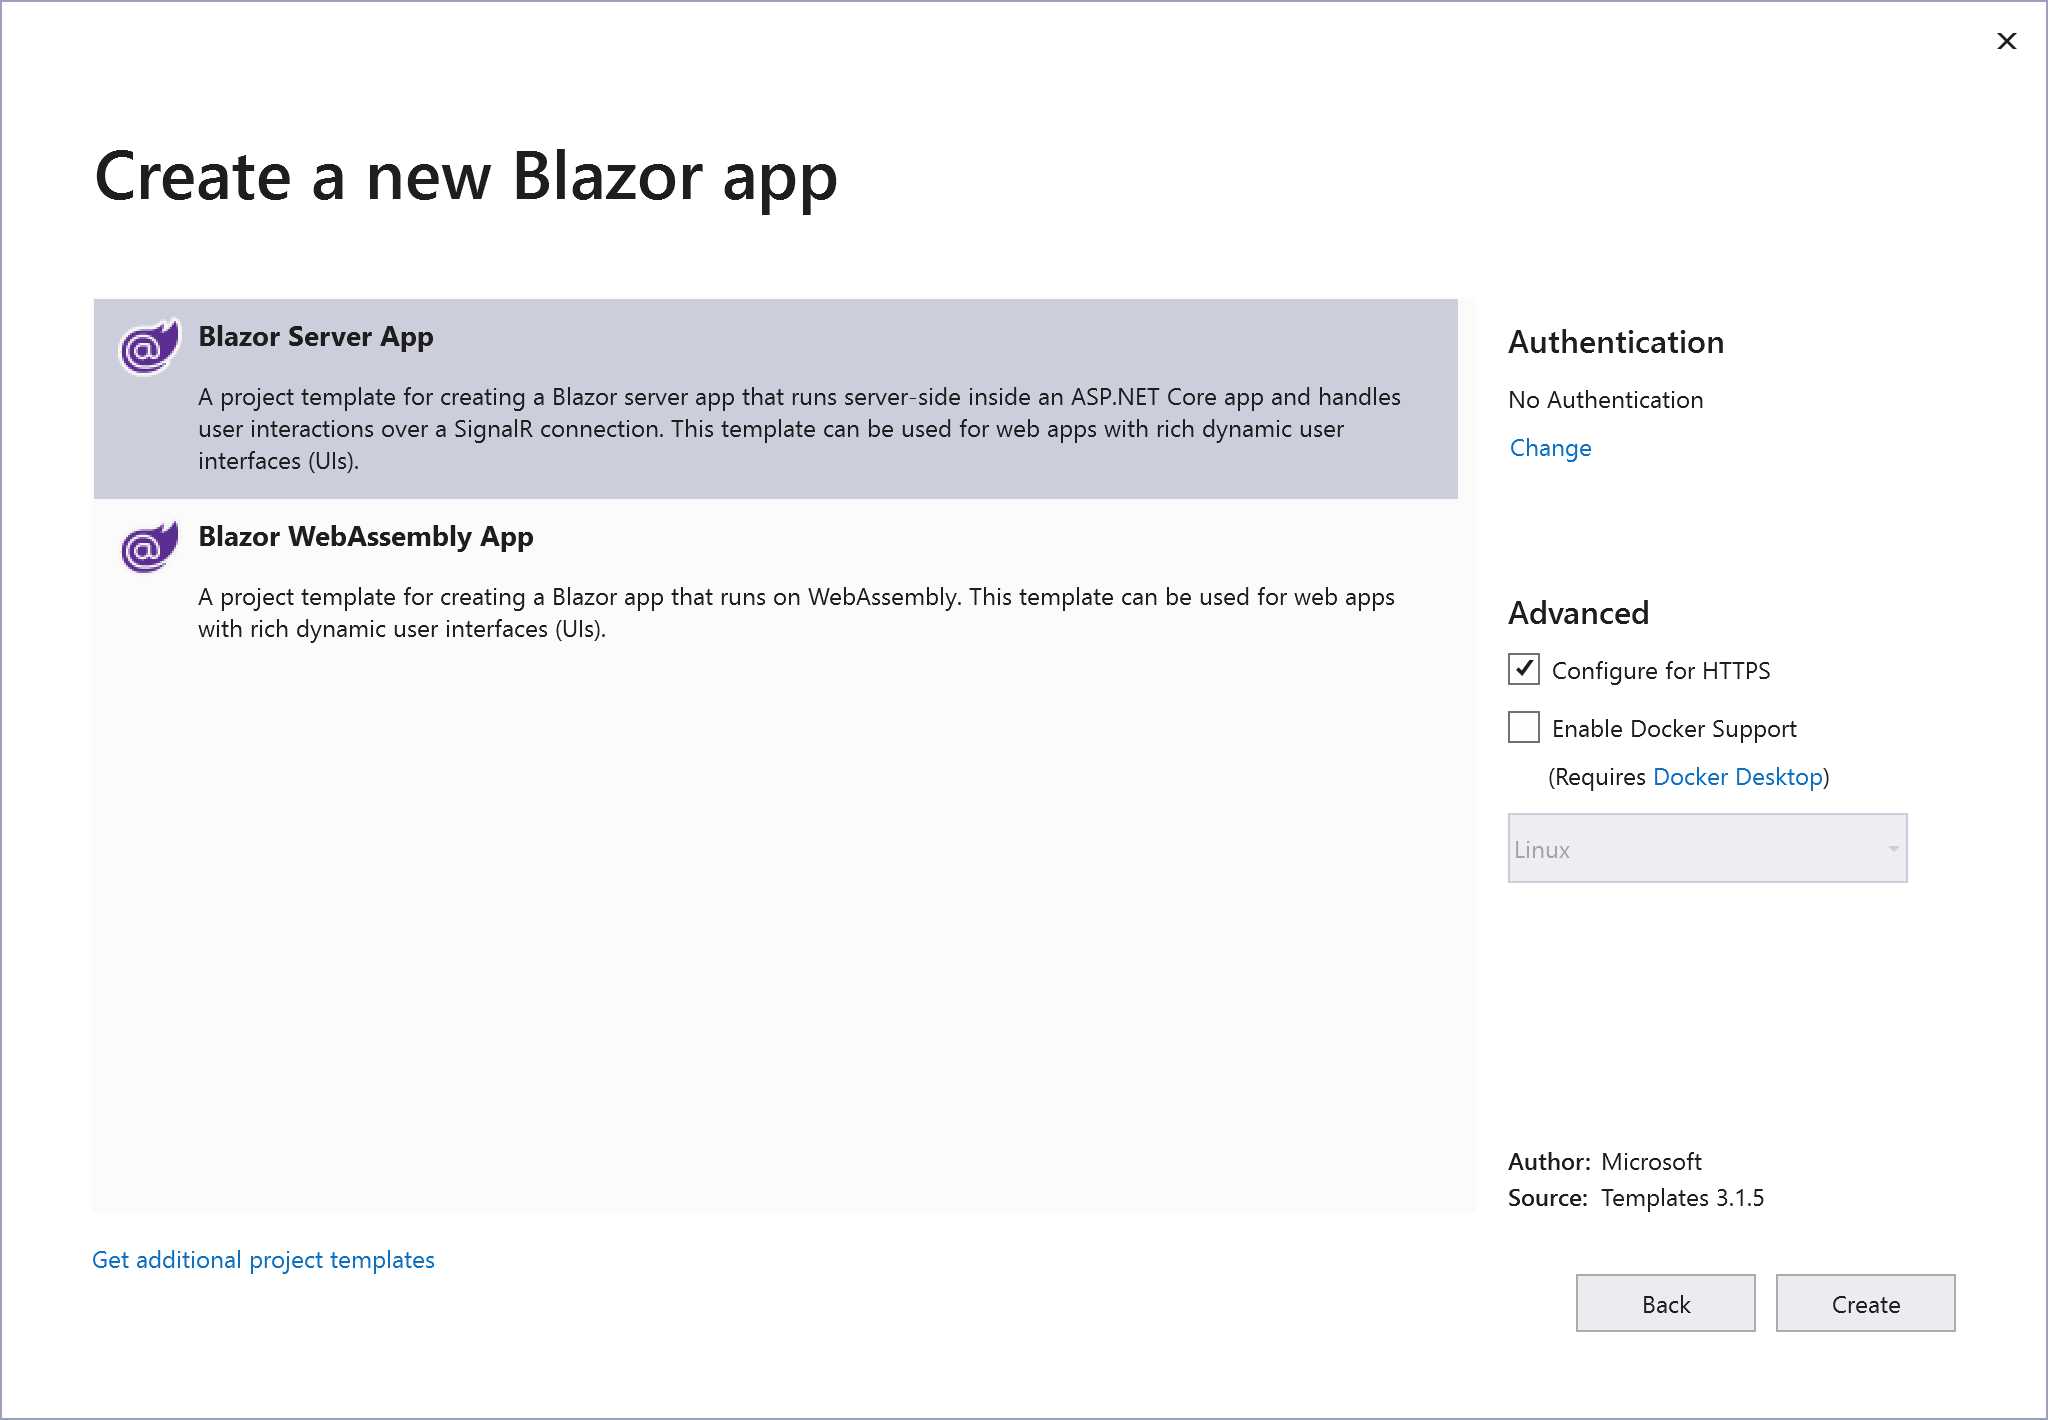Click the Templates 3.1.5 source text
2048x1420 pixels.
click(x=1683, y=1197)
